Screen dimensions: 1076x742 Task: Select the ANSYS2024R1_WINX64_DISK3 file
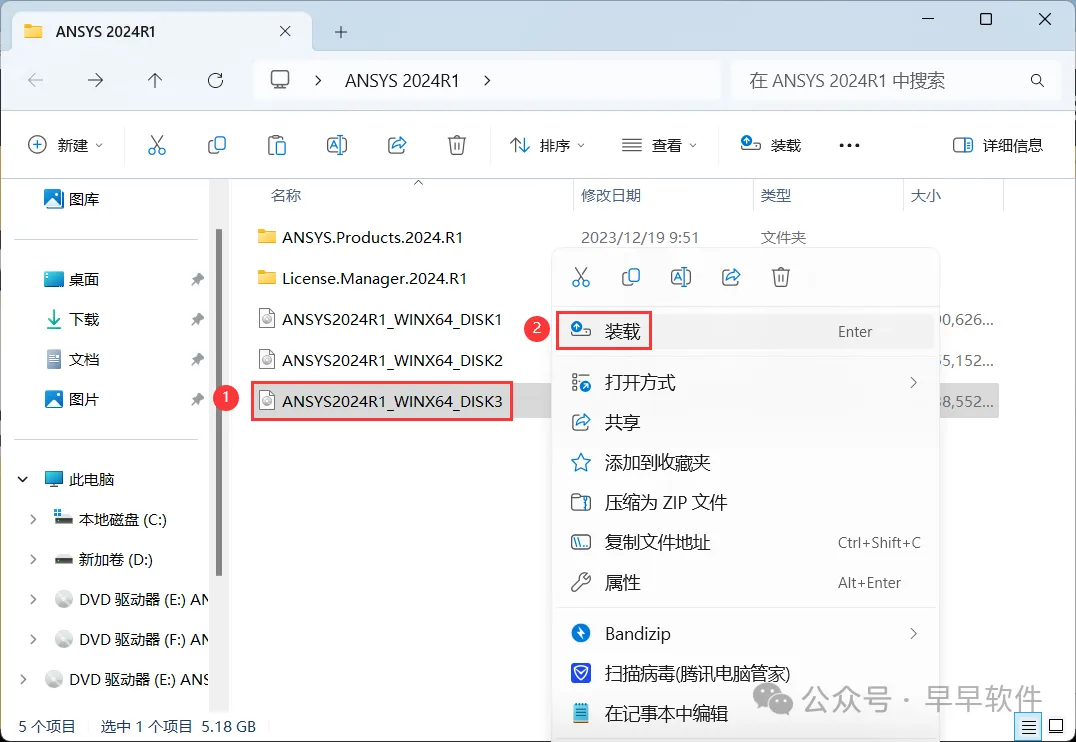[x=380, y=402]
